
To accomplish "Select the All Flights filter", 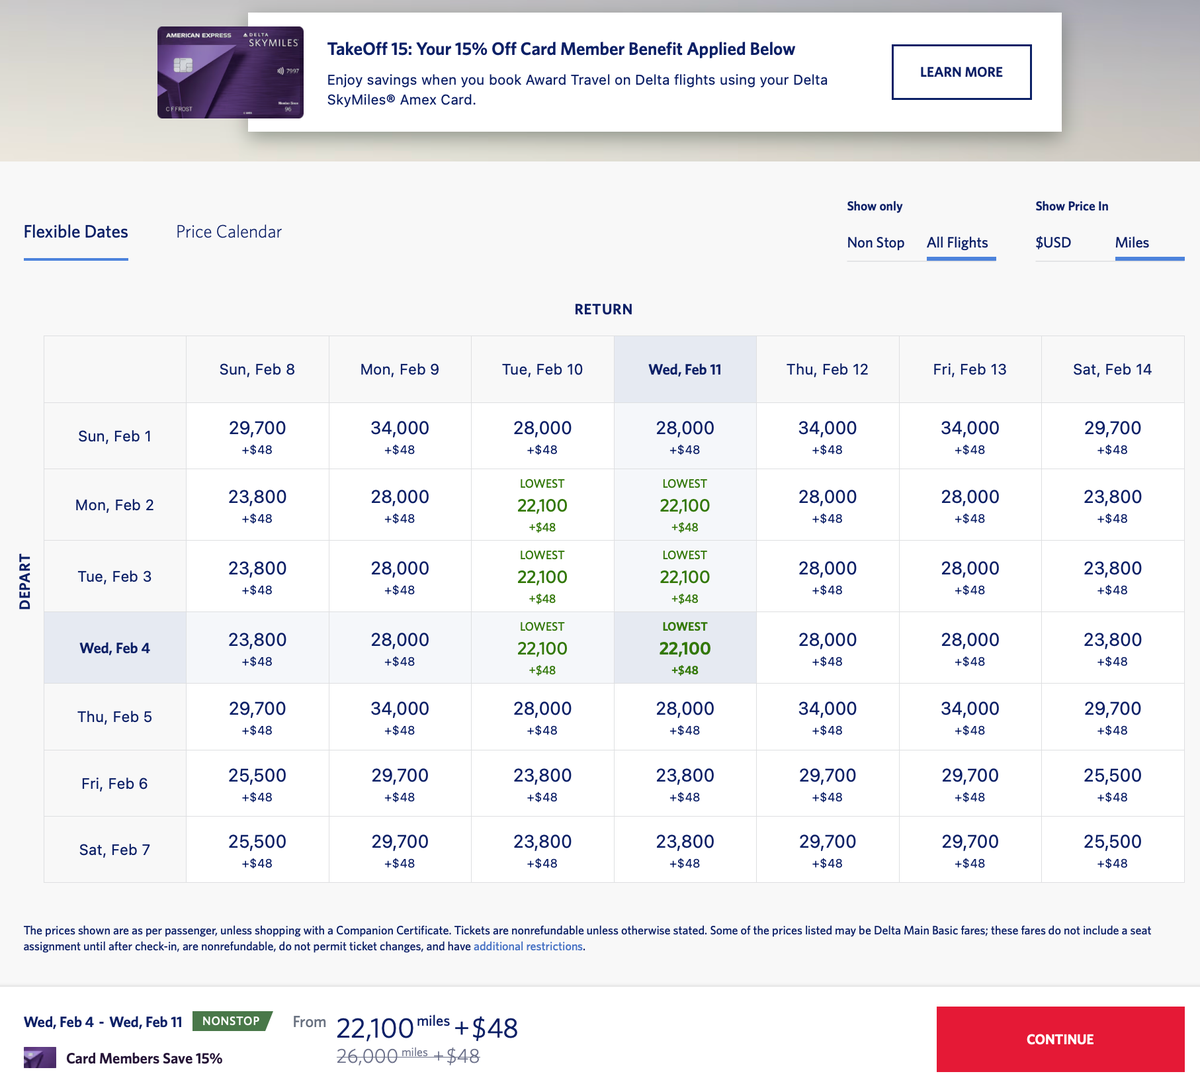I will [957, 243].
